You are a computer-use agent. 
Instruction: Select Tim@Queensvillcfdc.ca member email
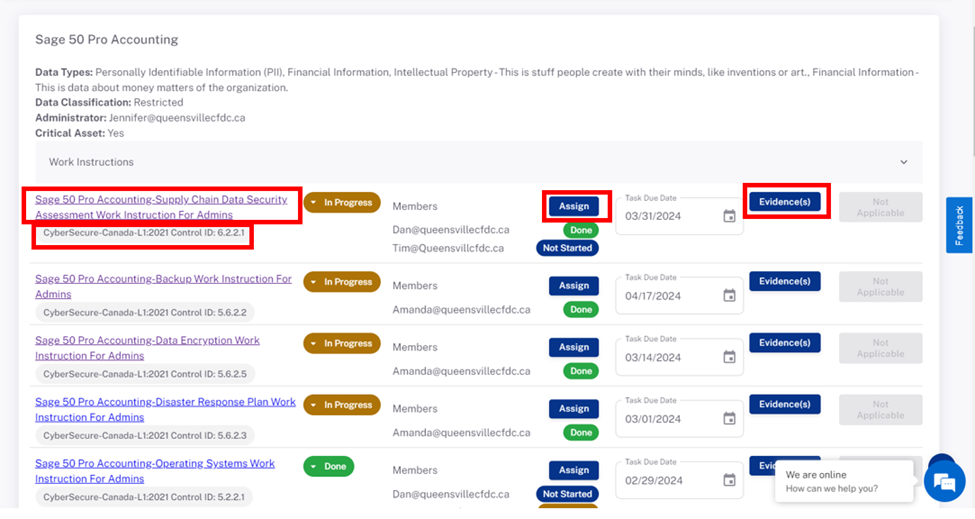coord(448,248)
